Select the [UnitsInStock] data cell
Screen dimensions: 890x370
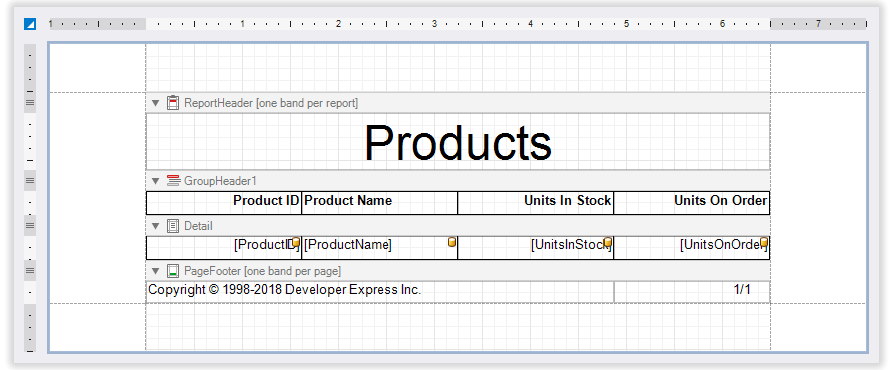tap(535, 247)
